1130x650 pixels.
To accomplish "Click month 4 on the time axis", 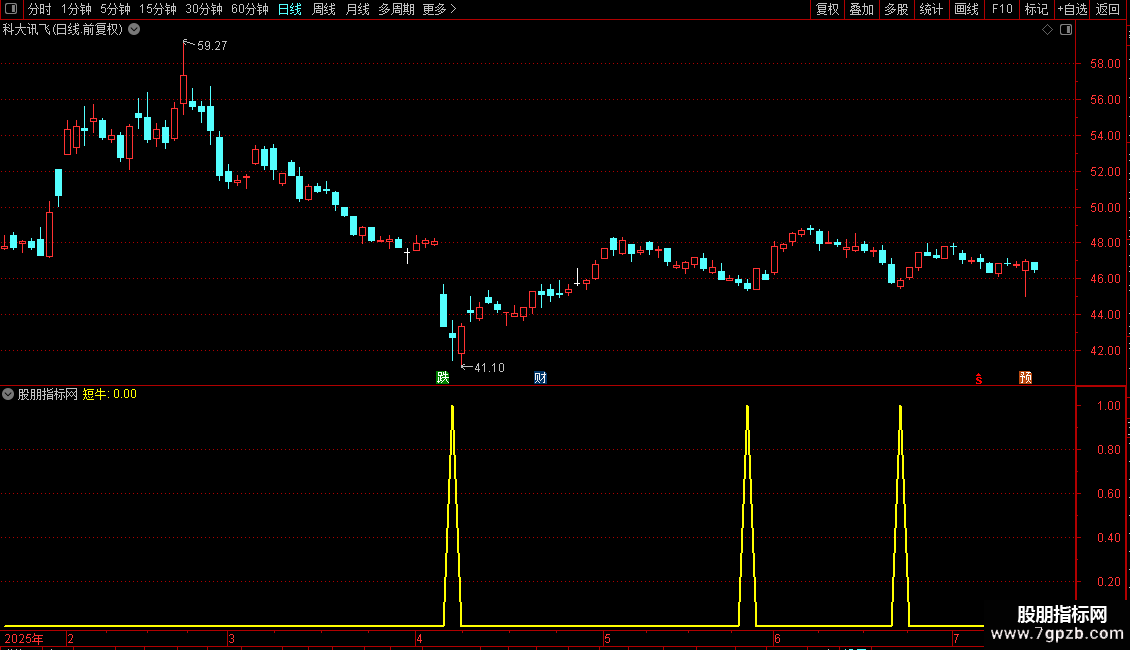I will (419, 638).
